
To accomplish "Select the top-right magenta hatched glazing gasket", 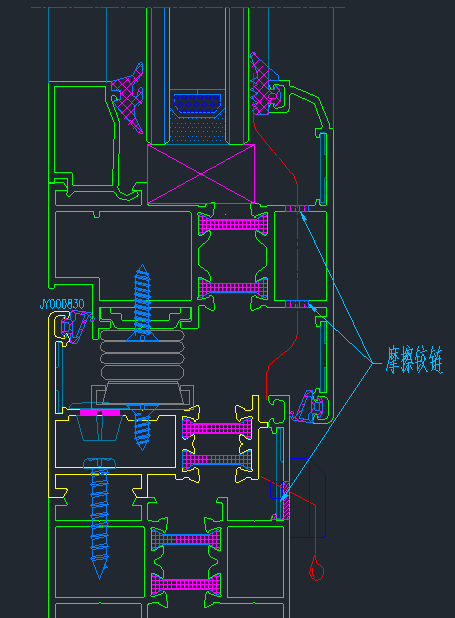I will (265, 84).
